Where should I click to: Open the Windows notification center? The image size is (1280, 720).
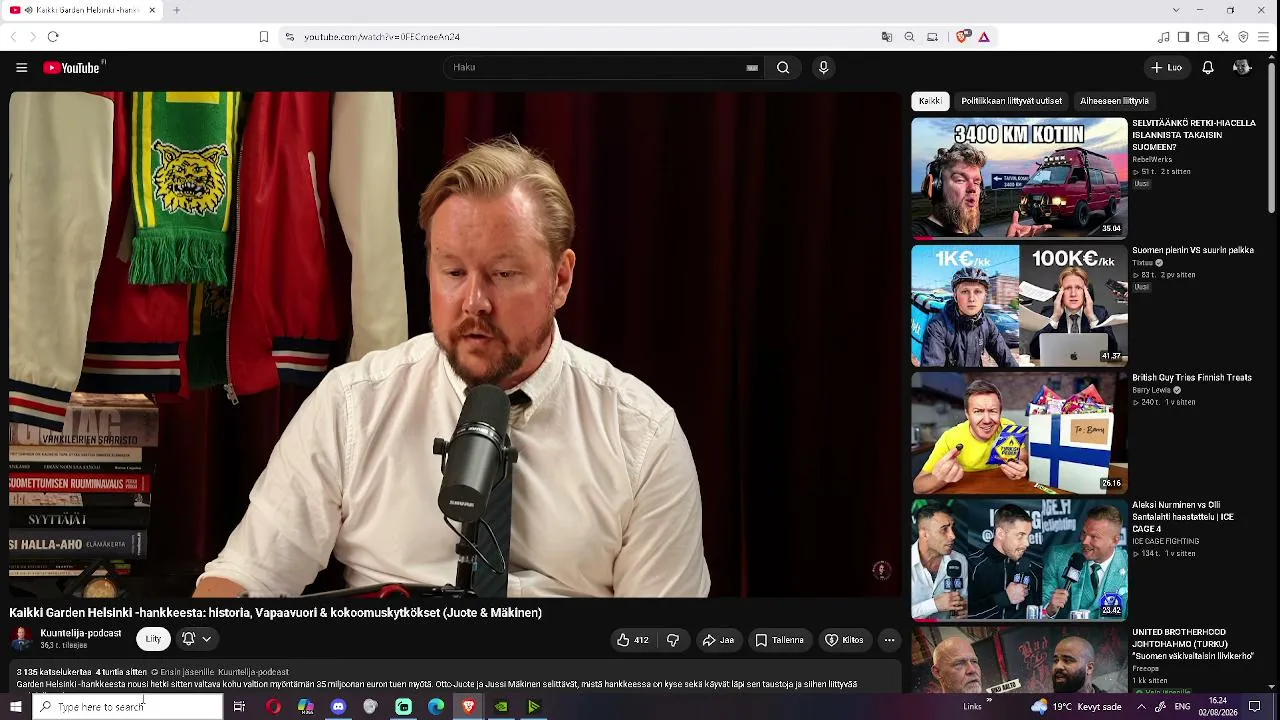1255,707
